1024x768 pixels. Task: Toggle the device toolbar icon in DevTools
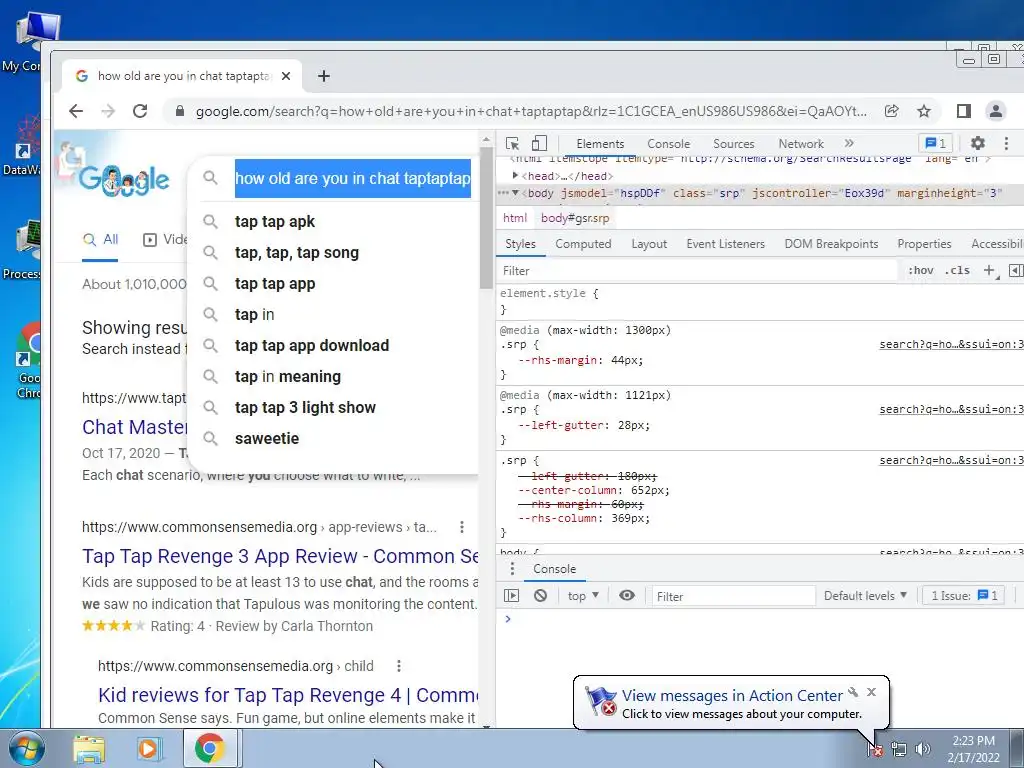click(539, 144)
